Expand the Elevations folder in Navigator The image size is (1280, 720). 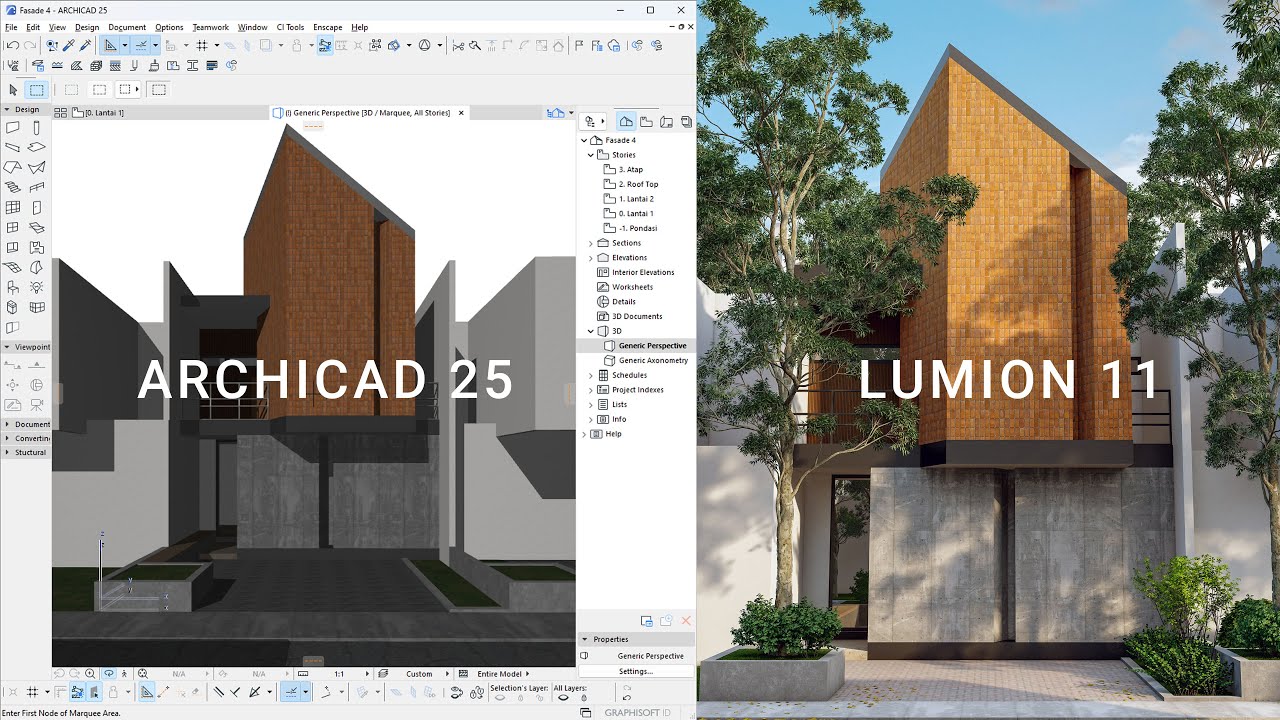pyautogui.click(x=590, y=258)
